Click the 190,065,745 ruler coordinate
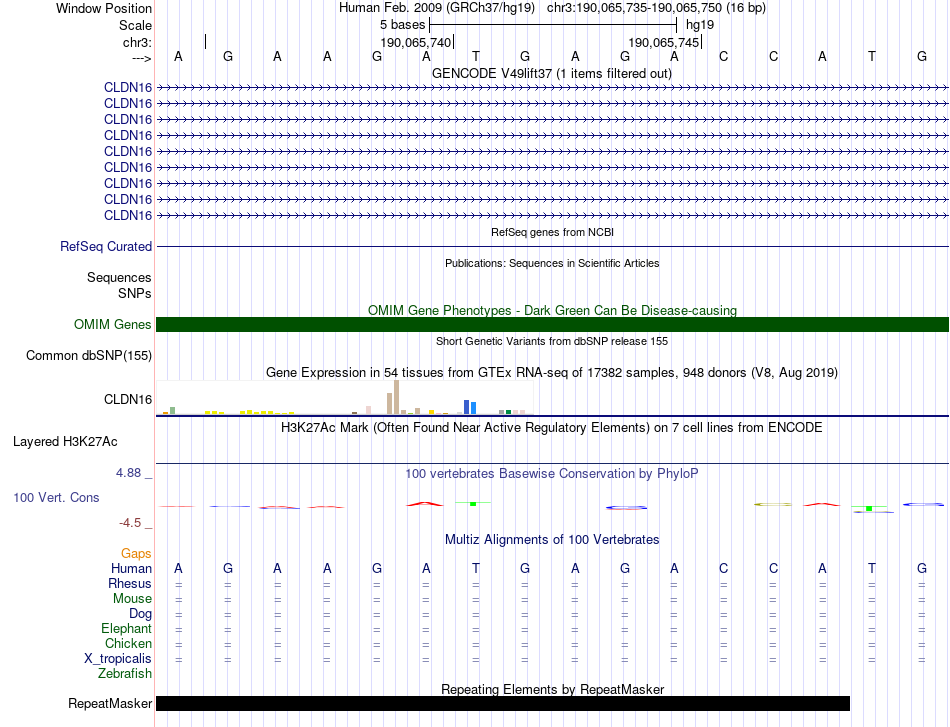This screenshot has height=727, width=950. pos(664,42)
